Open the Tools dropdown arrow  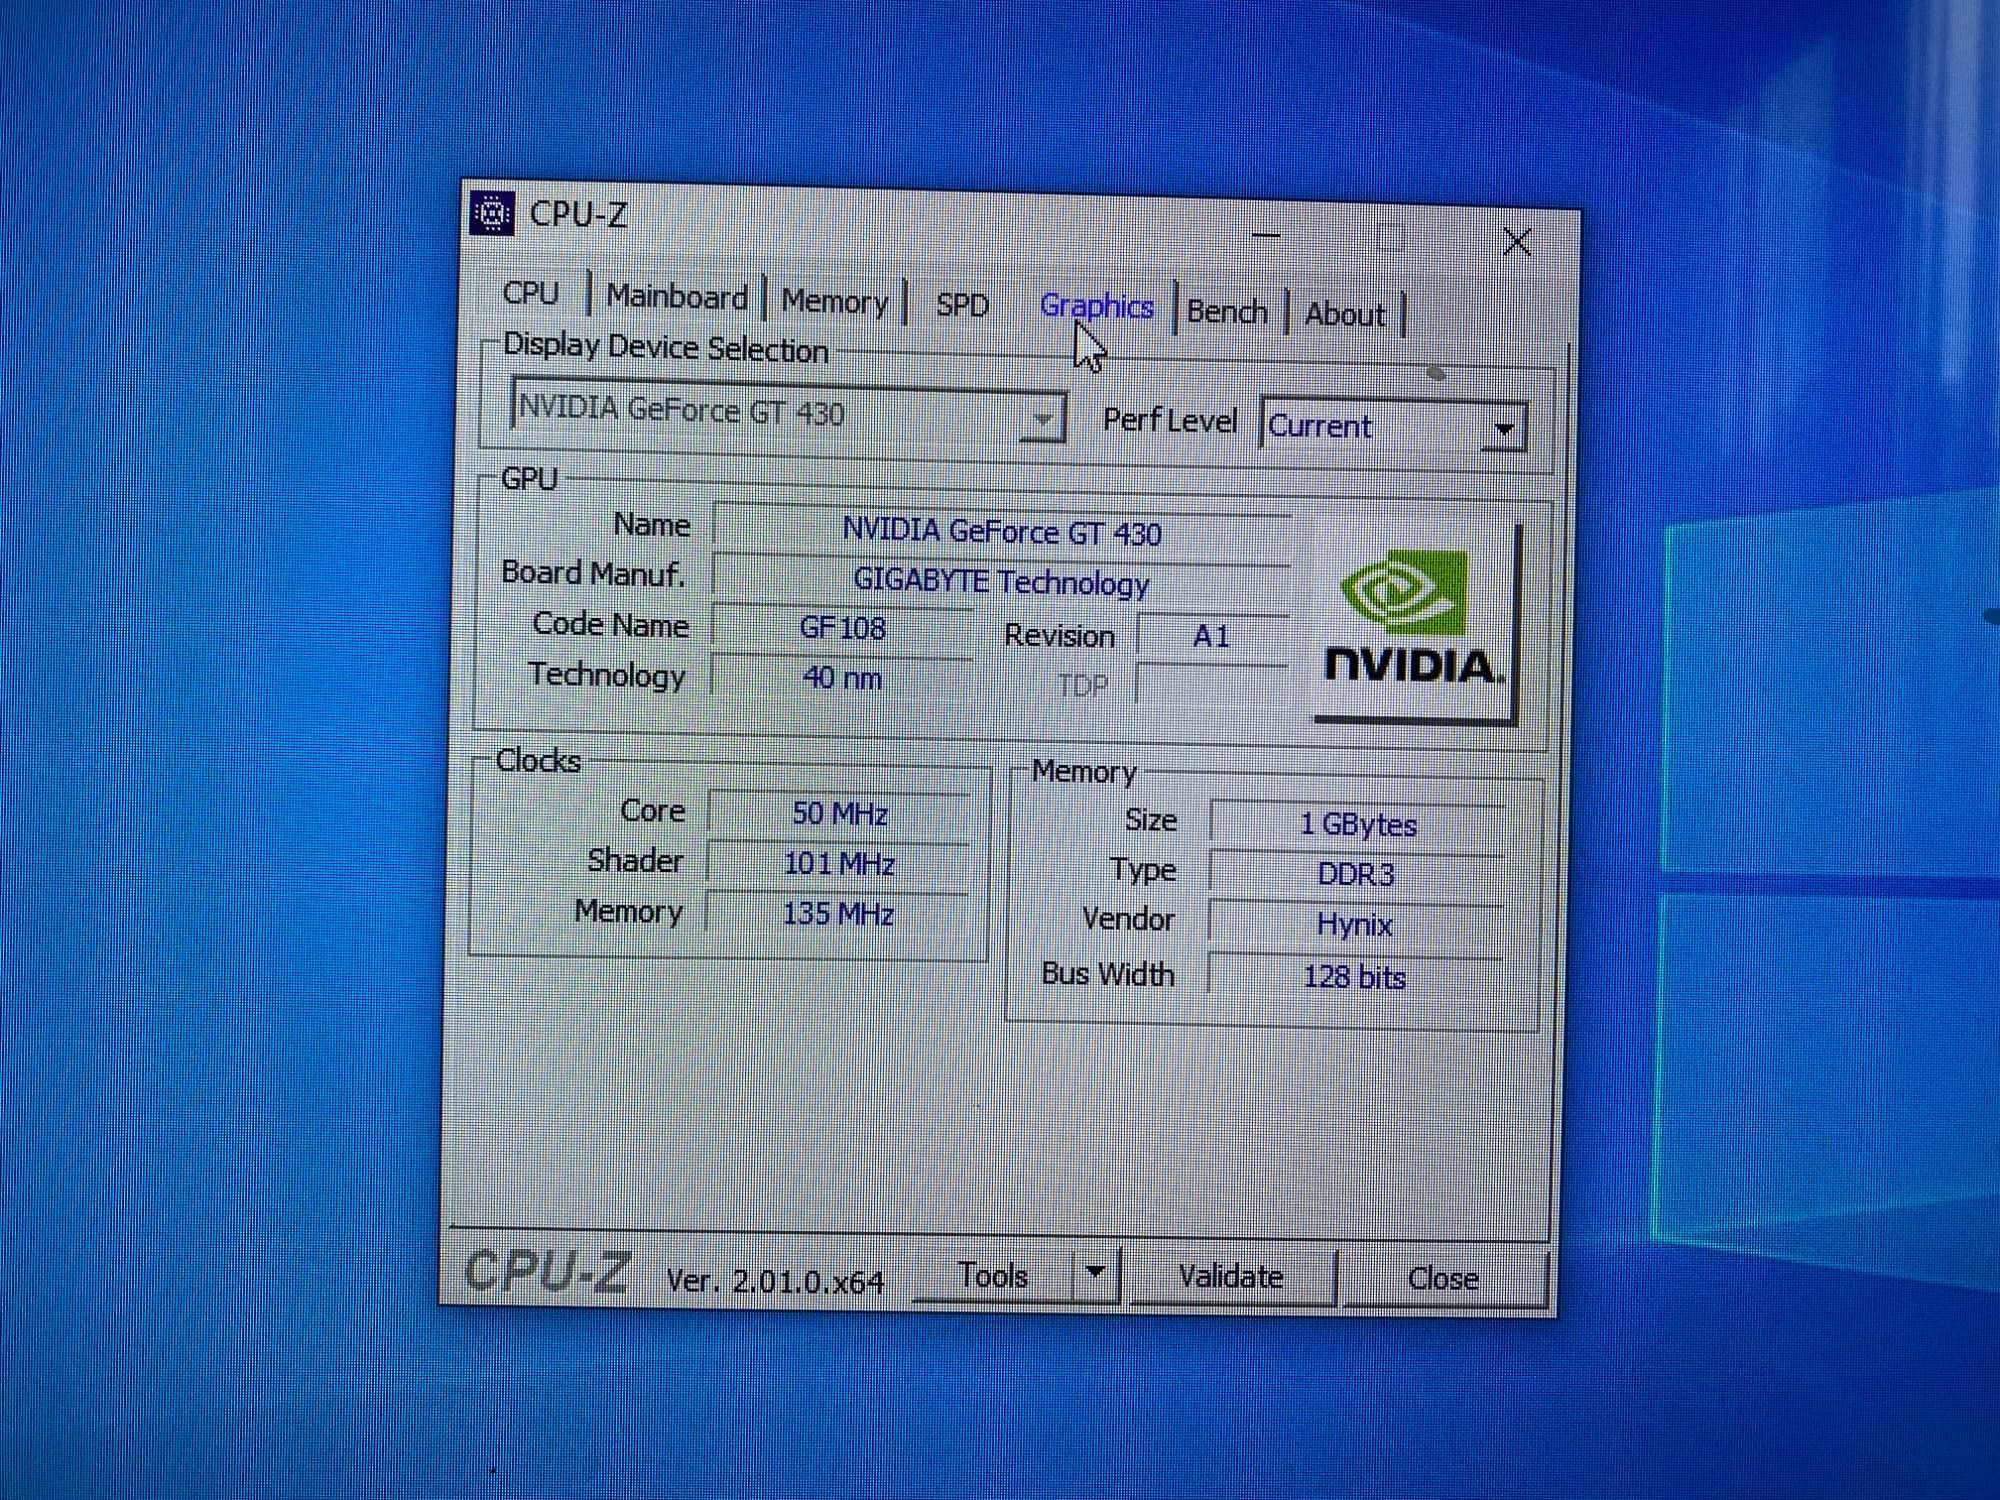(1095, 1273)
